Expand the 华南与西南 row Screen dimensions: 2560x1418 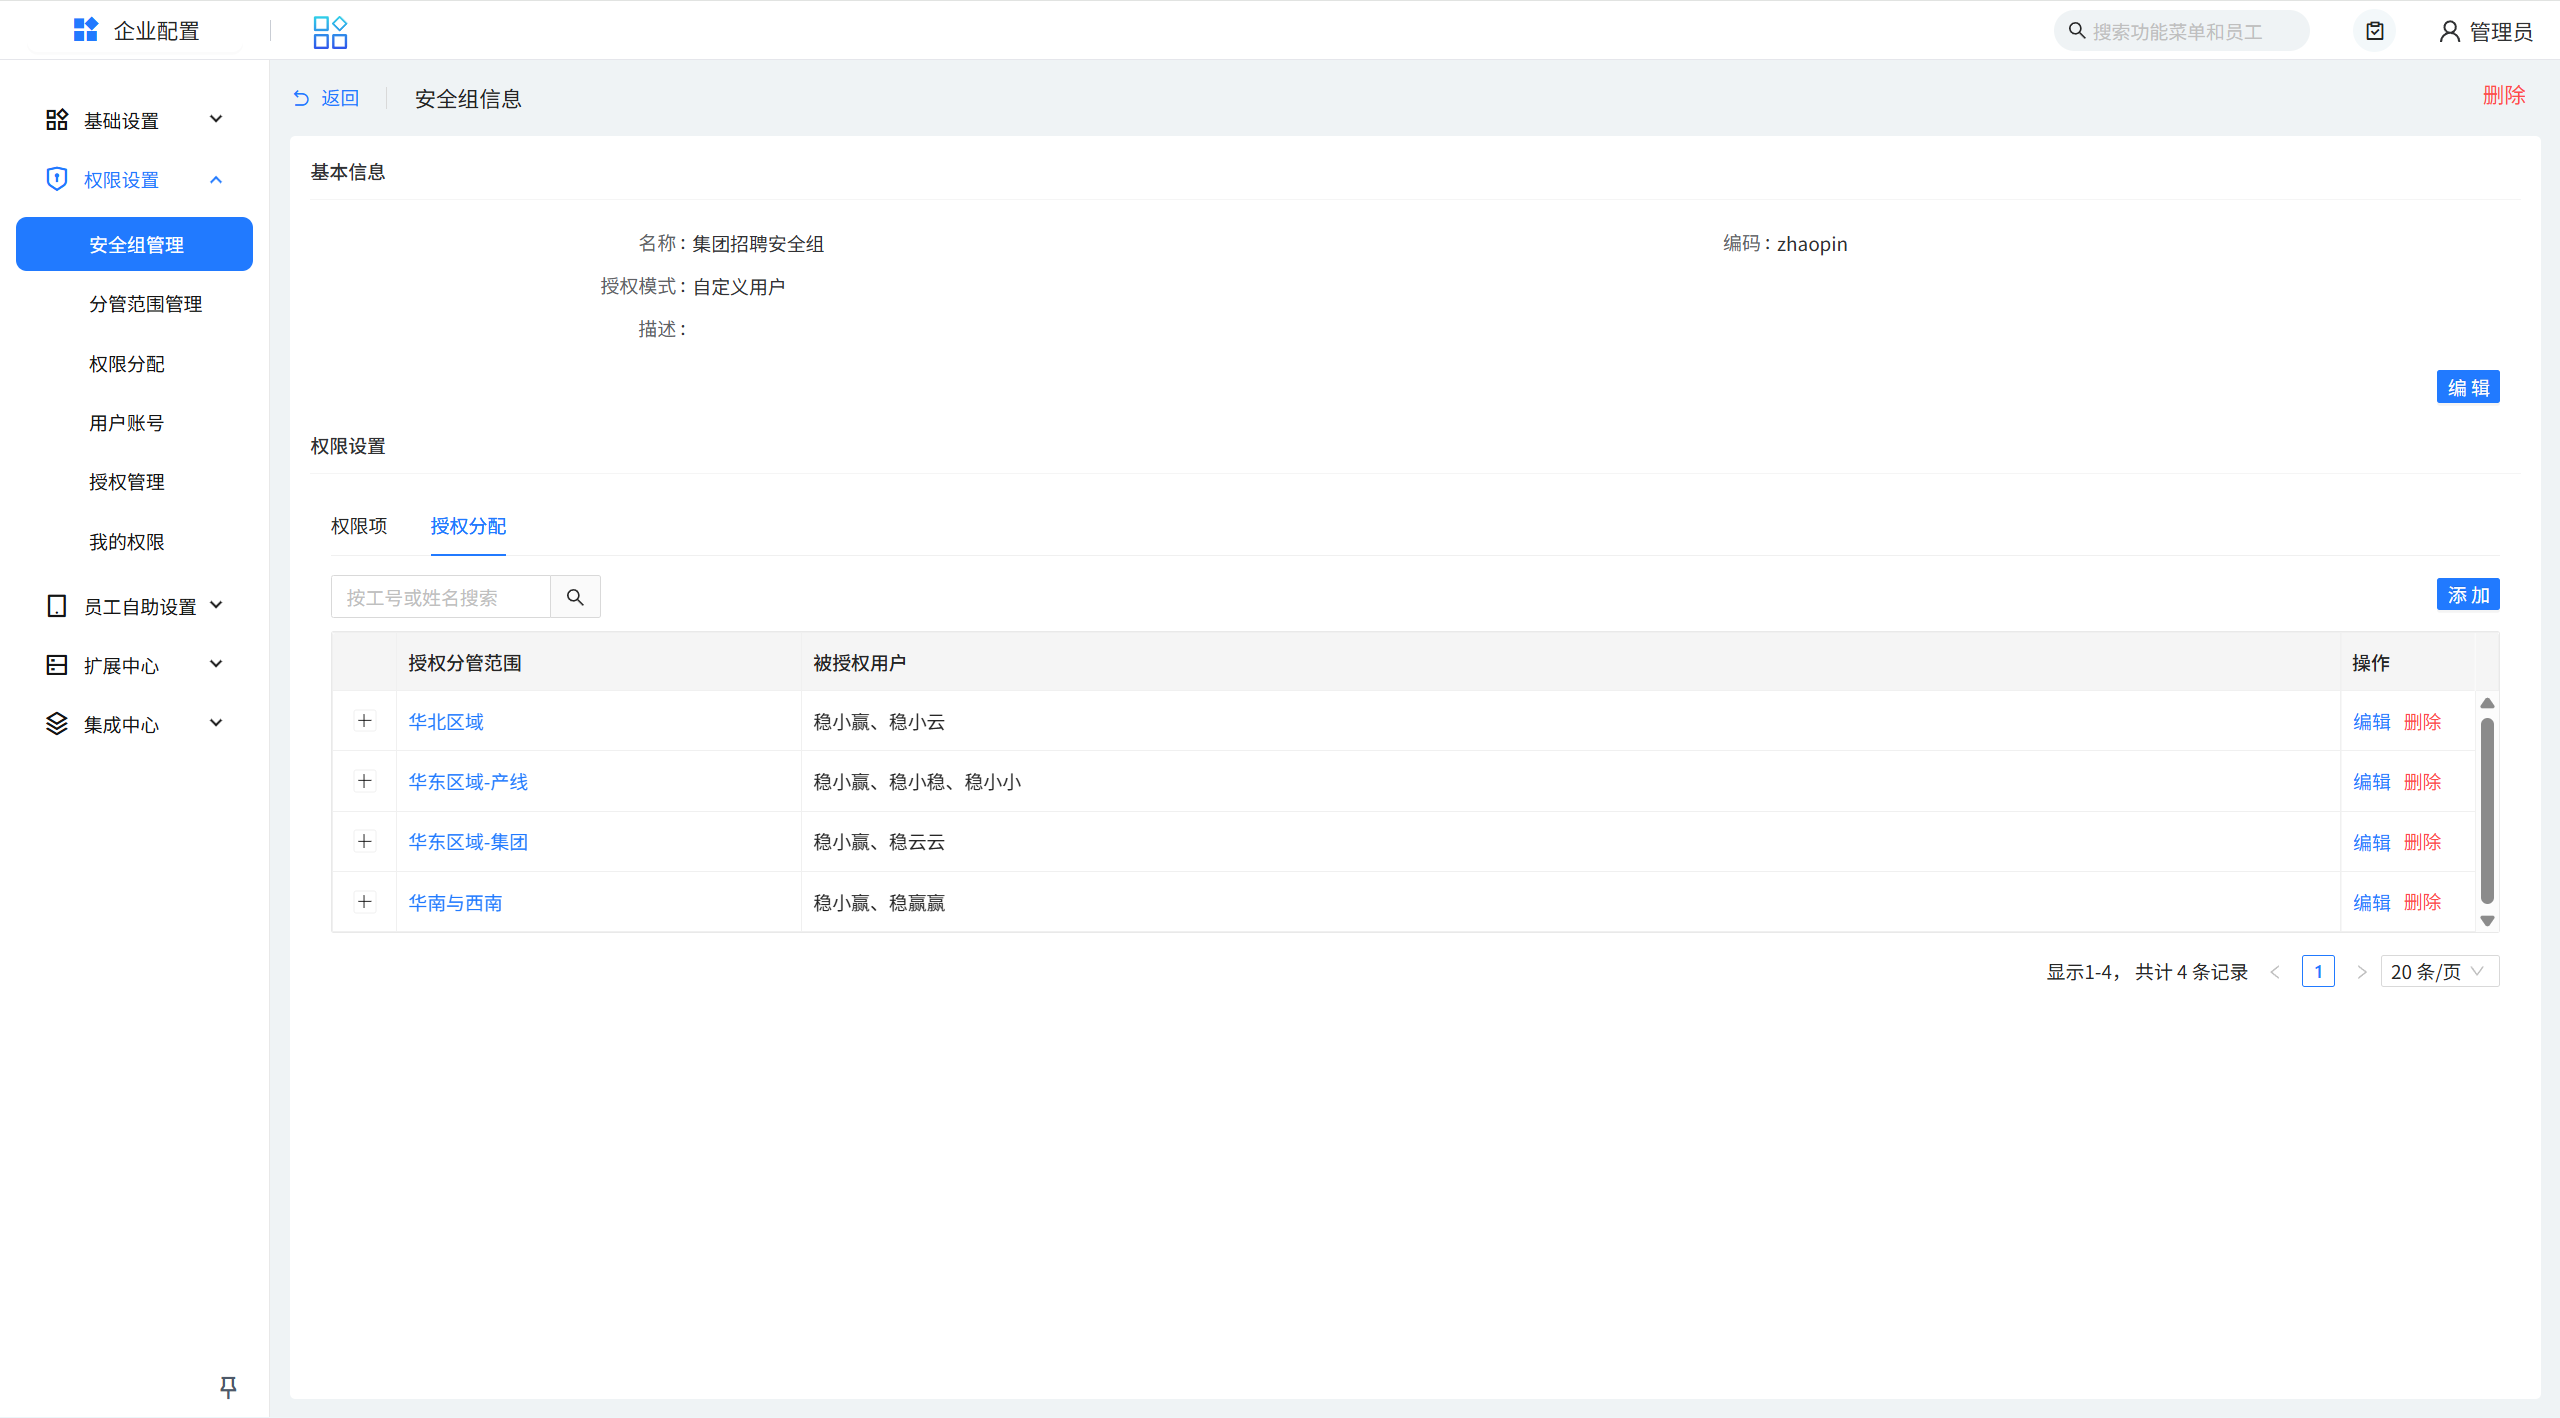(365, 902)
